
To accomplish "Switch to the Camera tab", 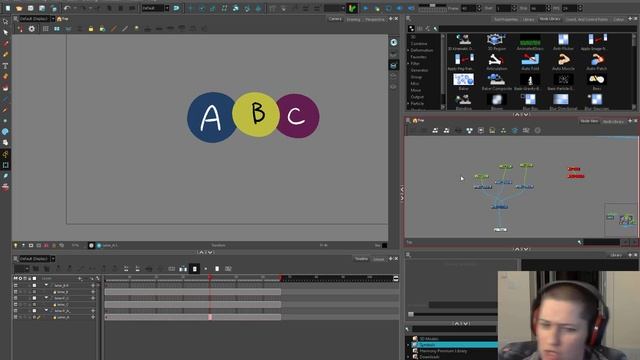I will click(x=335, y=19).
